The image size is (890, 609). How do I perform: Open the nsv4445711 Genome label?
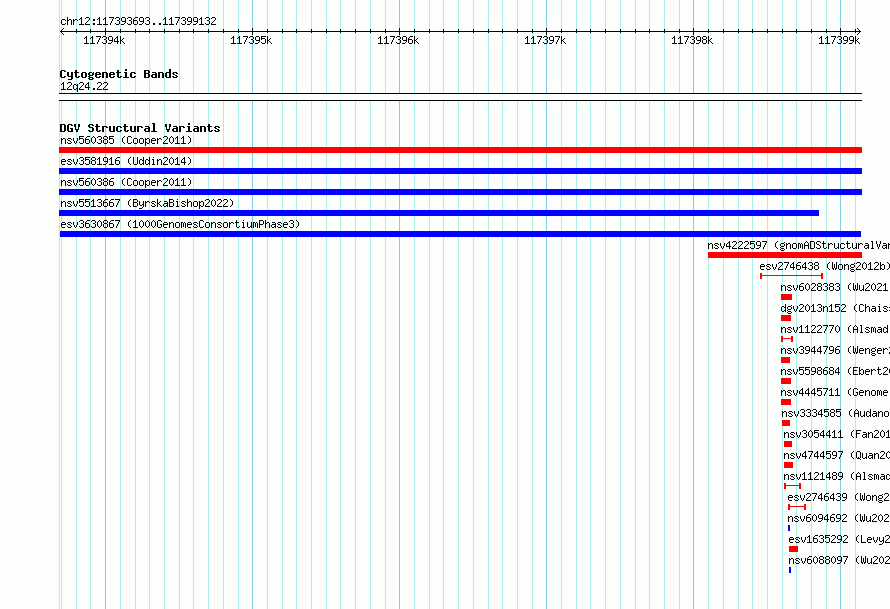click(x=834, y=392)
